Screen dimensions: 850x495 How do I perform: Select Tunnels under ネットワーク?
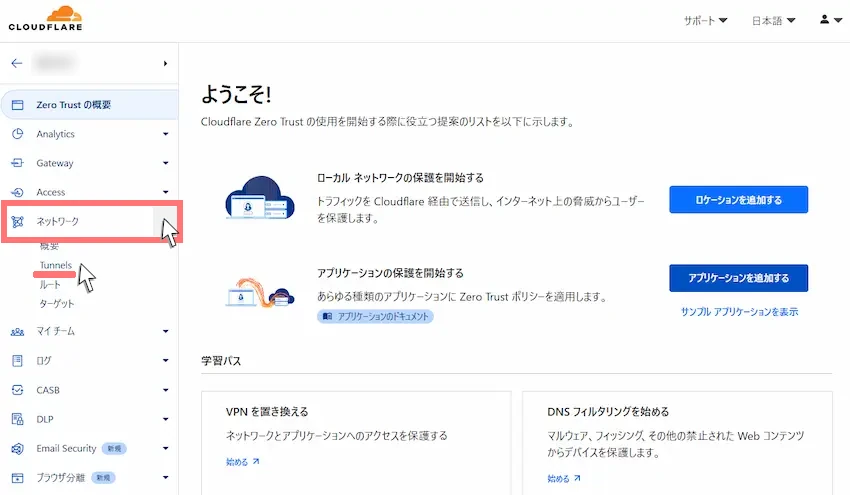coord(55,265)
